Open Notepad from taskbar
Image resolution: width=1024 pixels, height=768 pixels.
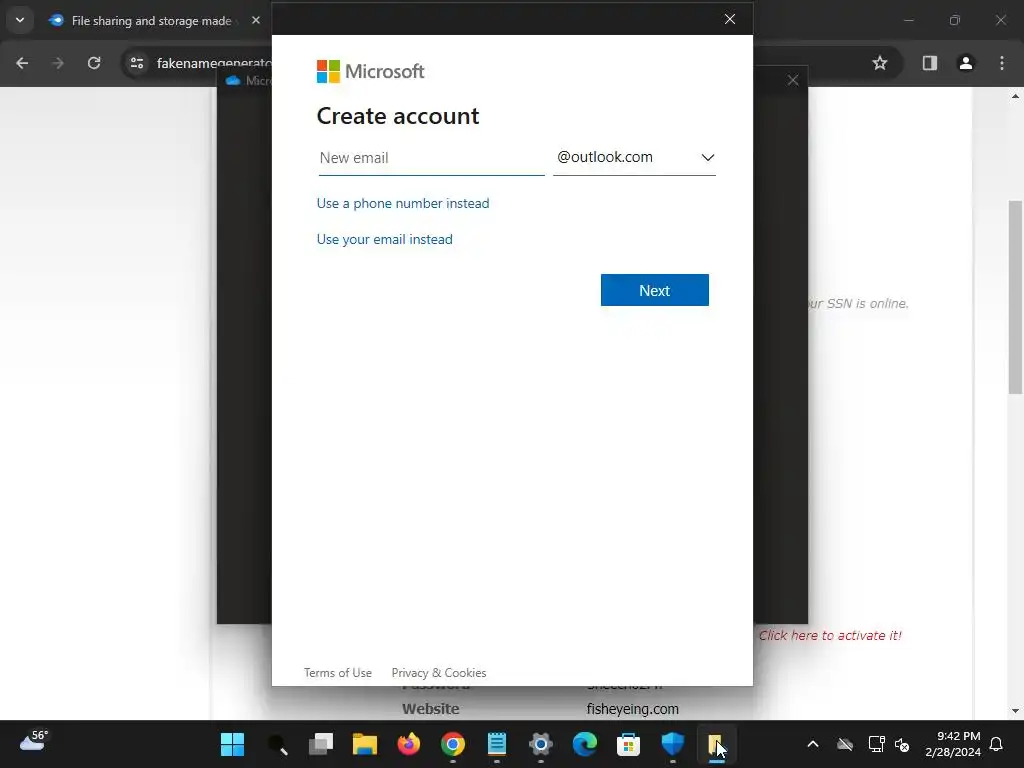click(x=497, y=744)
